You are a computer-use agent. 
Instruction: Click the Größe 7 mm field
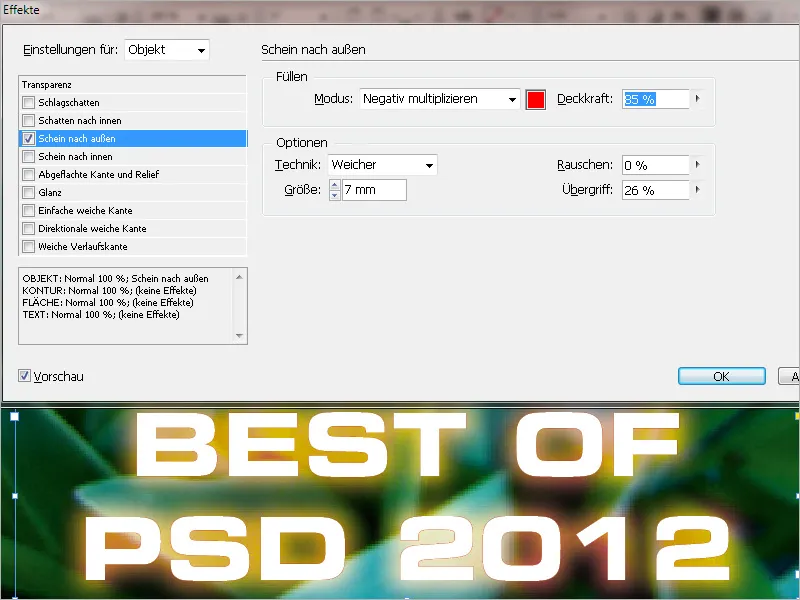point(374,190)
